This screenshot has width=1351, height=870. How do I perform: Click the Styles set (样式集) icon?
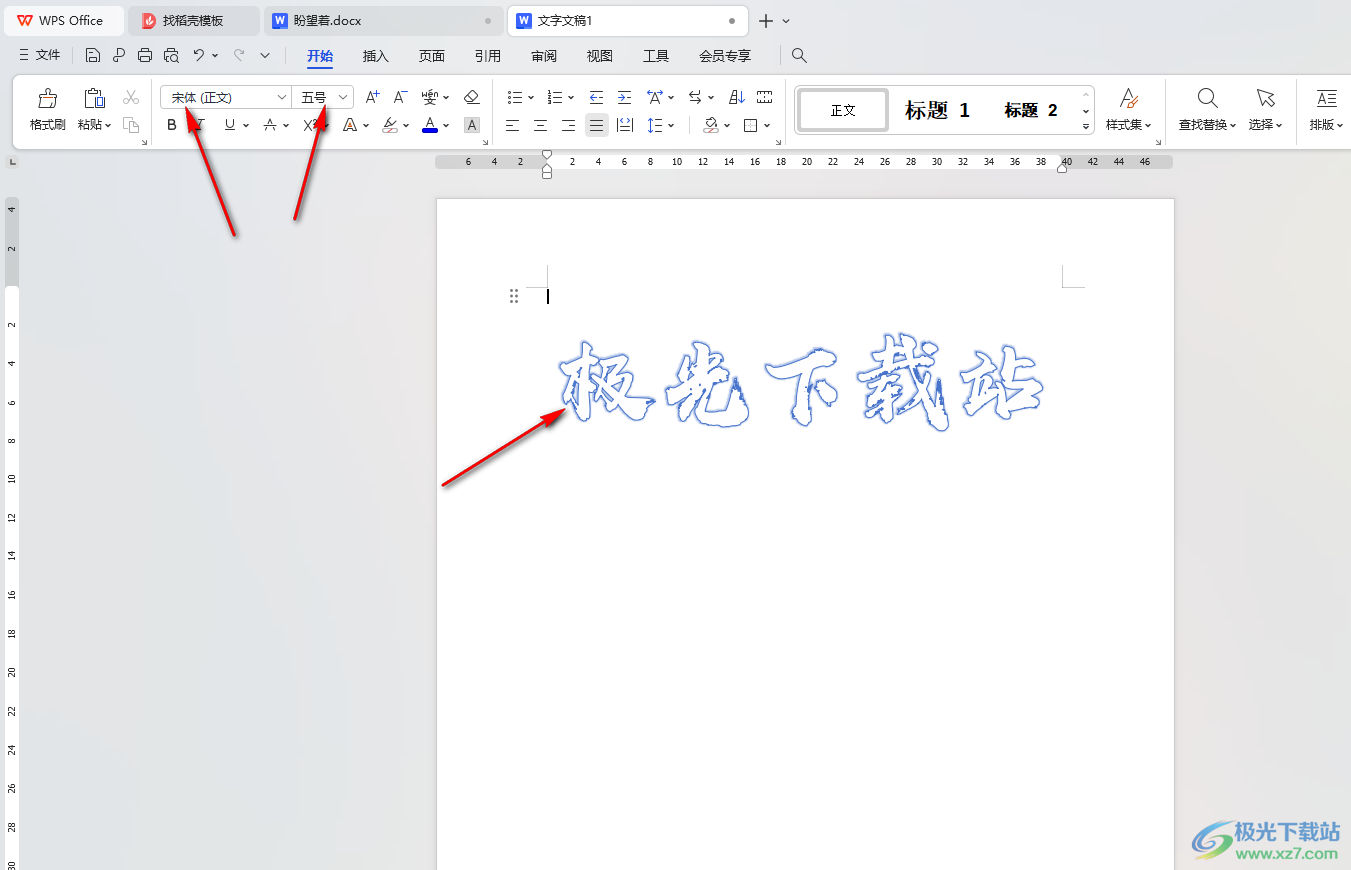(1129, 98)
